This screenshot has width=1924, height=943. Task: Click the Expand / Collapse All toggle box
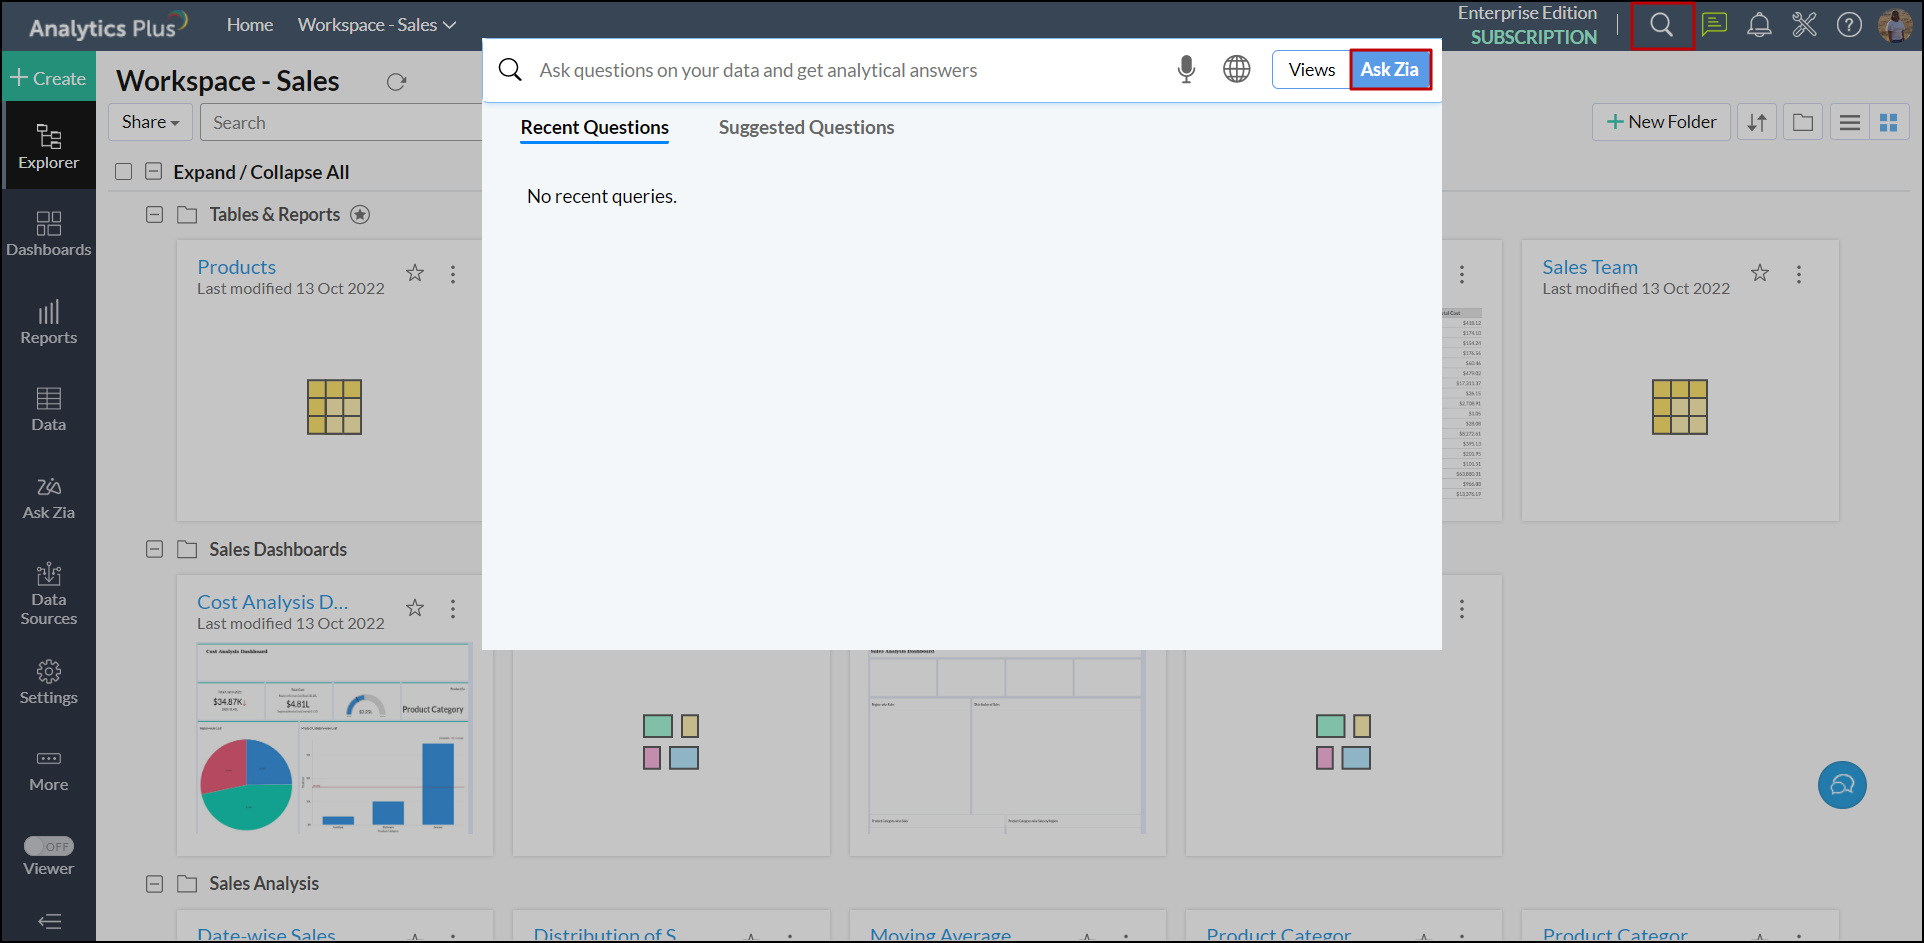pos(154,171)
